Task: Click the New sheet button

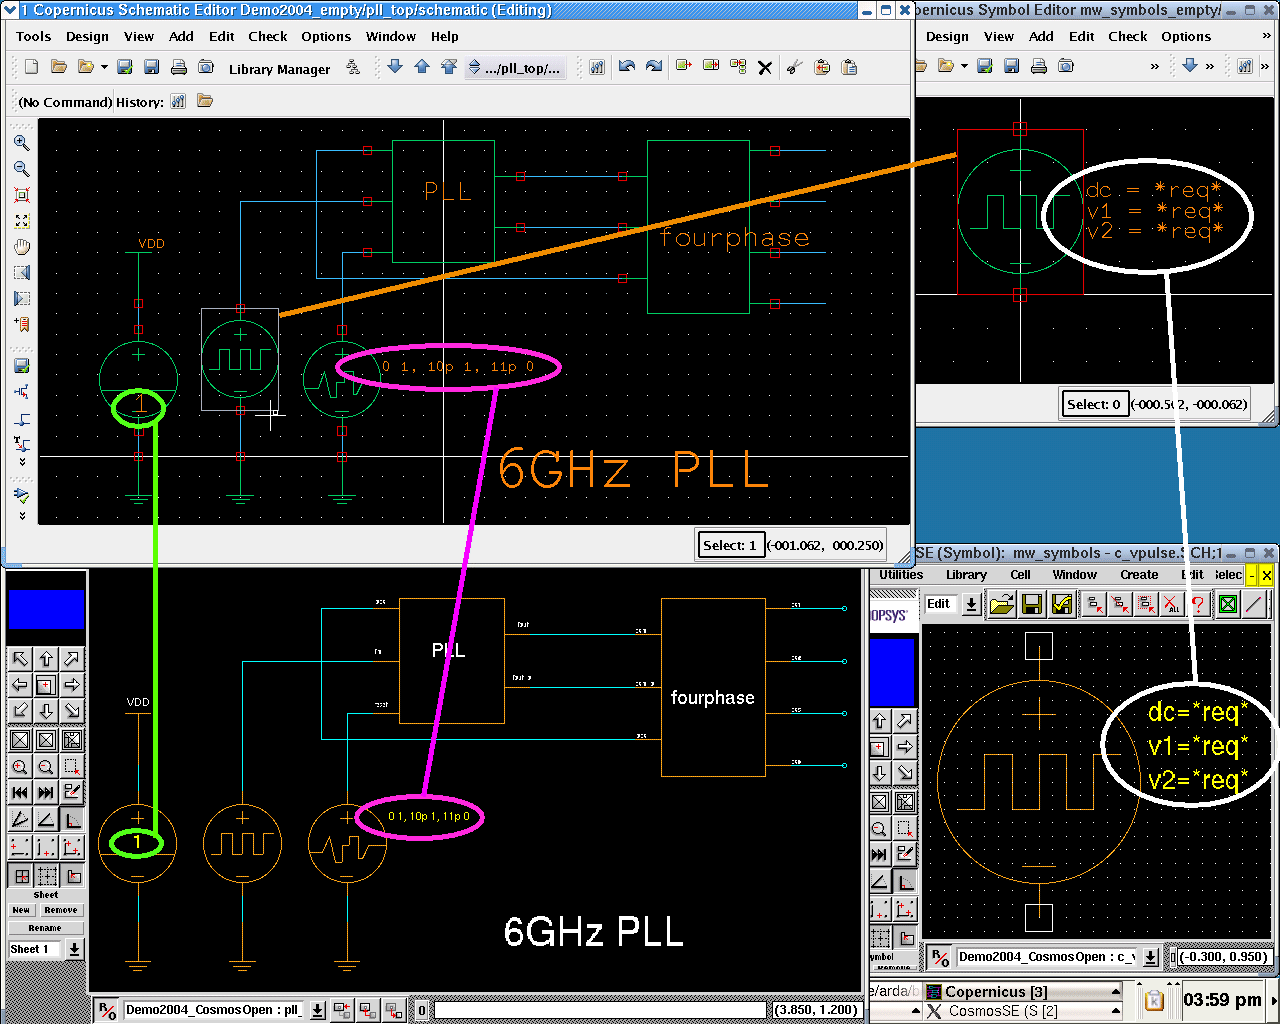Action: pyautogui.click(x=21, y=911)
